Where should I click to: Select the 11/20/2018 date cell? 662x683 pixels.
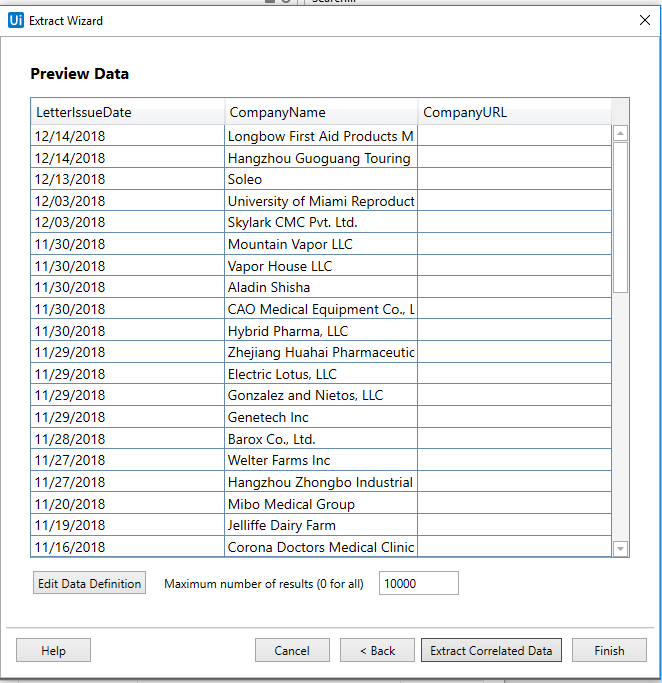pyautogui.click(x=128, y=504)
